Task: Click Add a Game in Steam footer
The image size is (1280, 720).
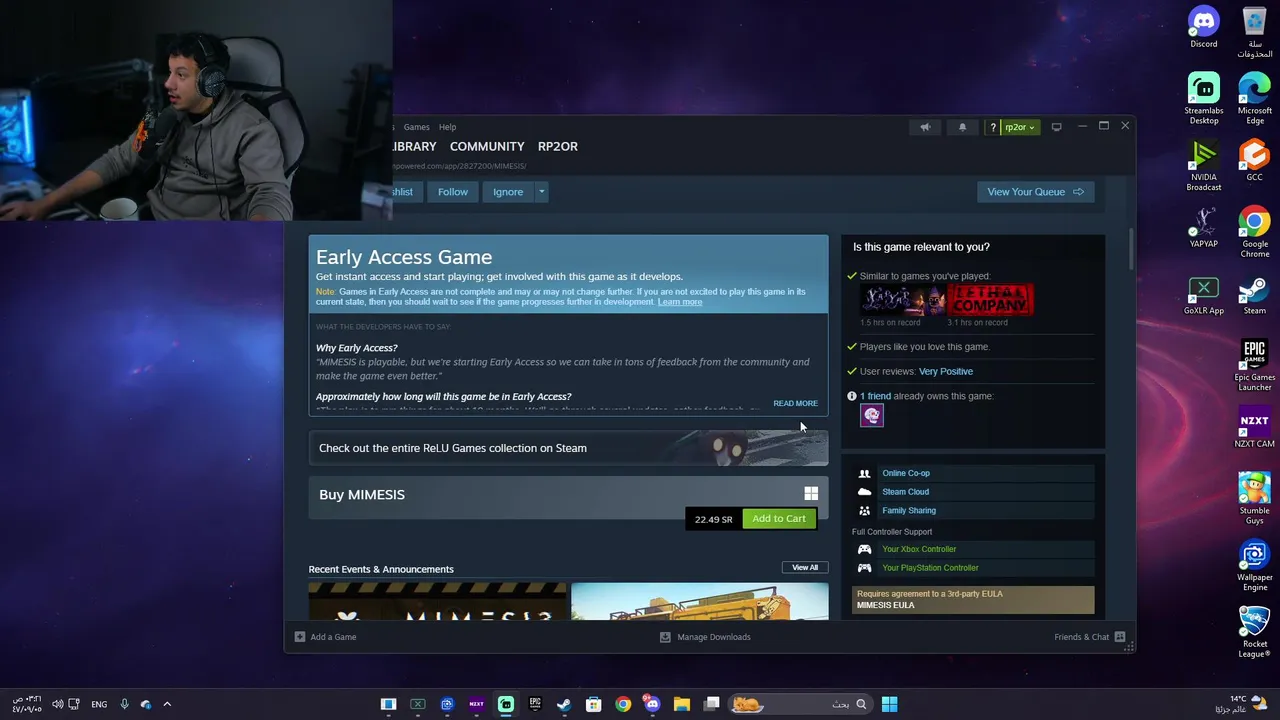Action: pos(325,637)
